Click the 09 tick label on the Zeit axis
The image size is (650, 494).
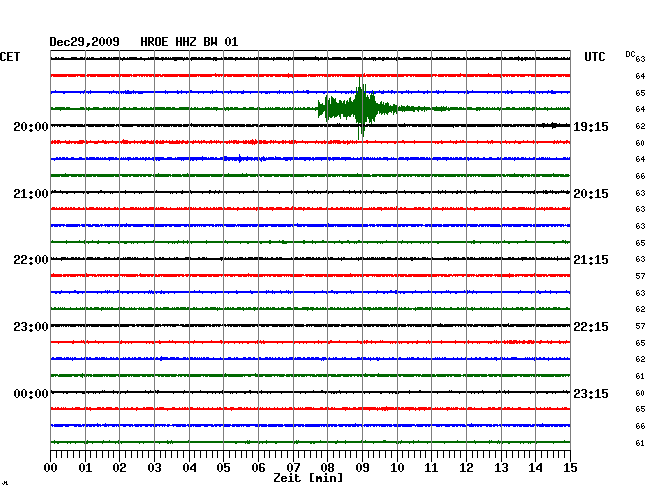(362, 467)
